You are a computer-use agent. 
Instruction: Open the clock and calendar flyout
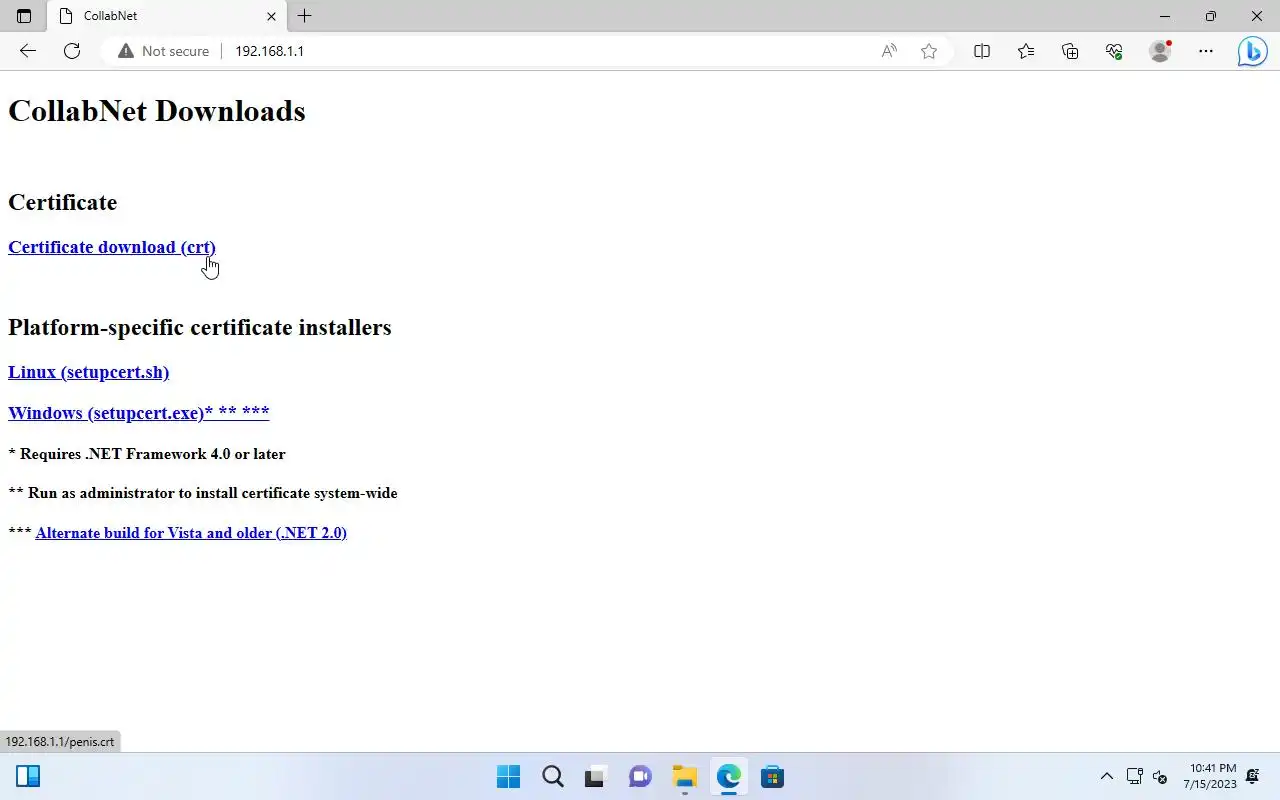pyautogui.click(x=1209, y=777)
